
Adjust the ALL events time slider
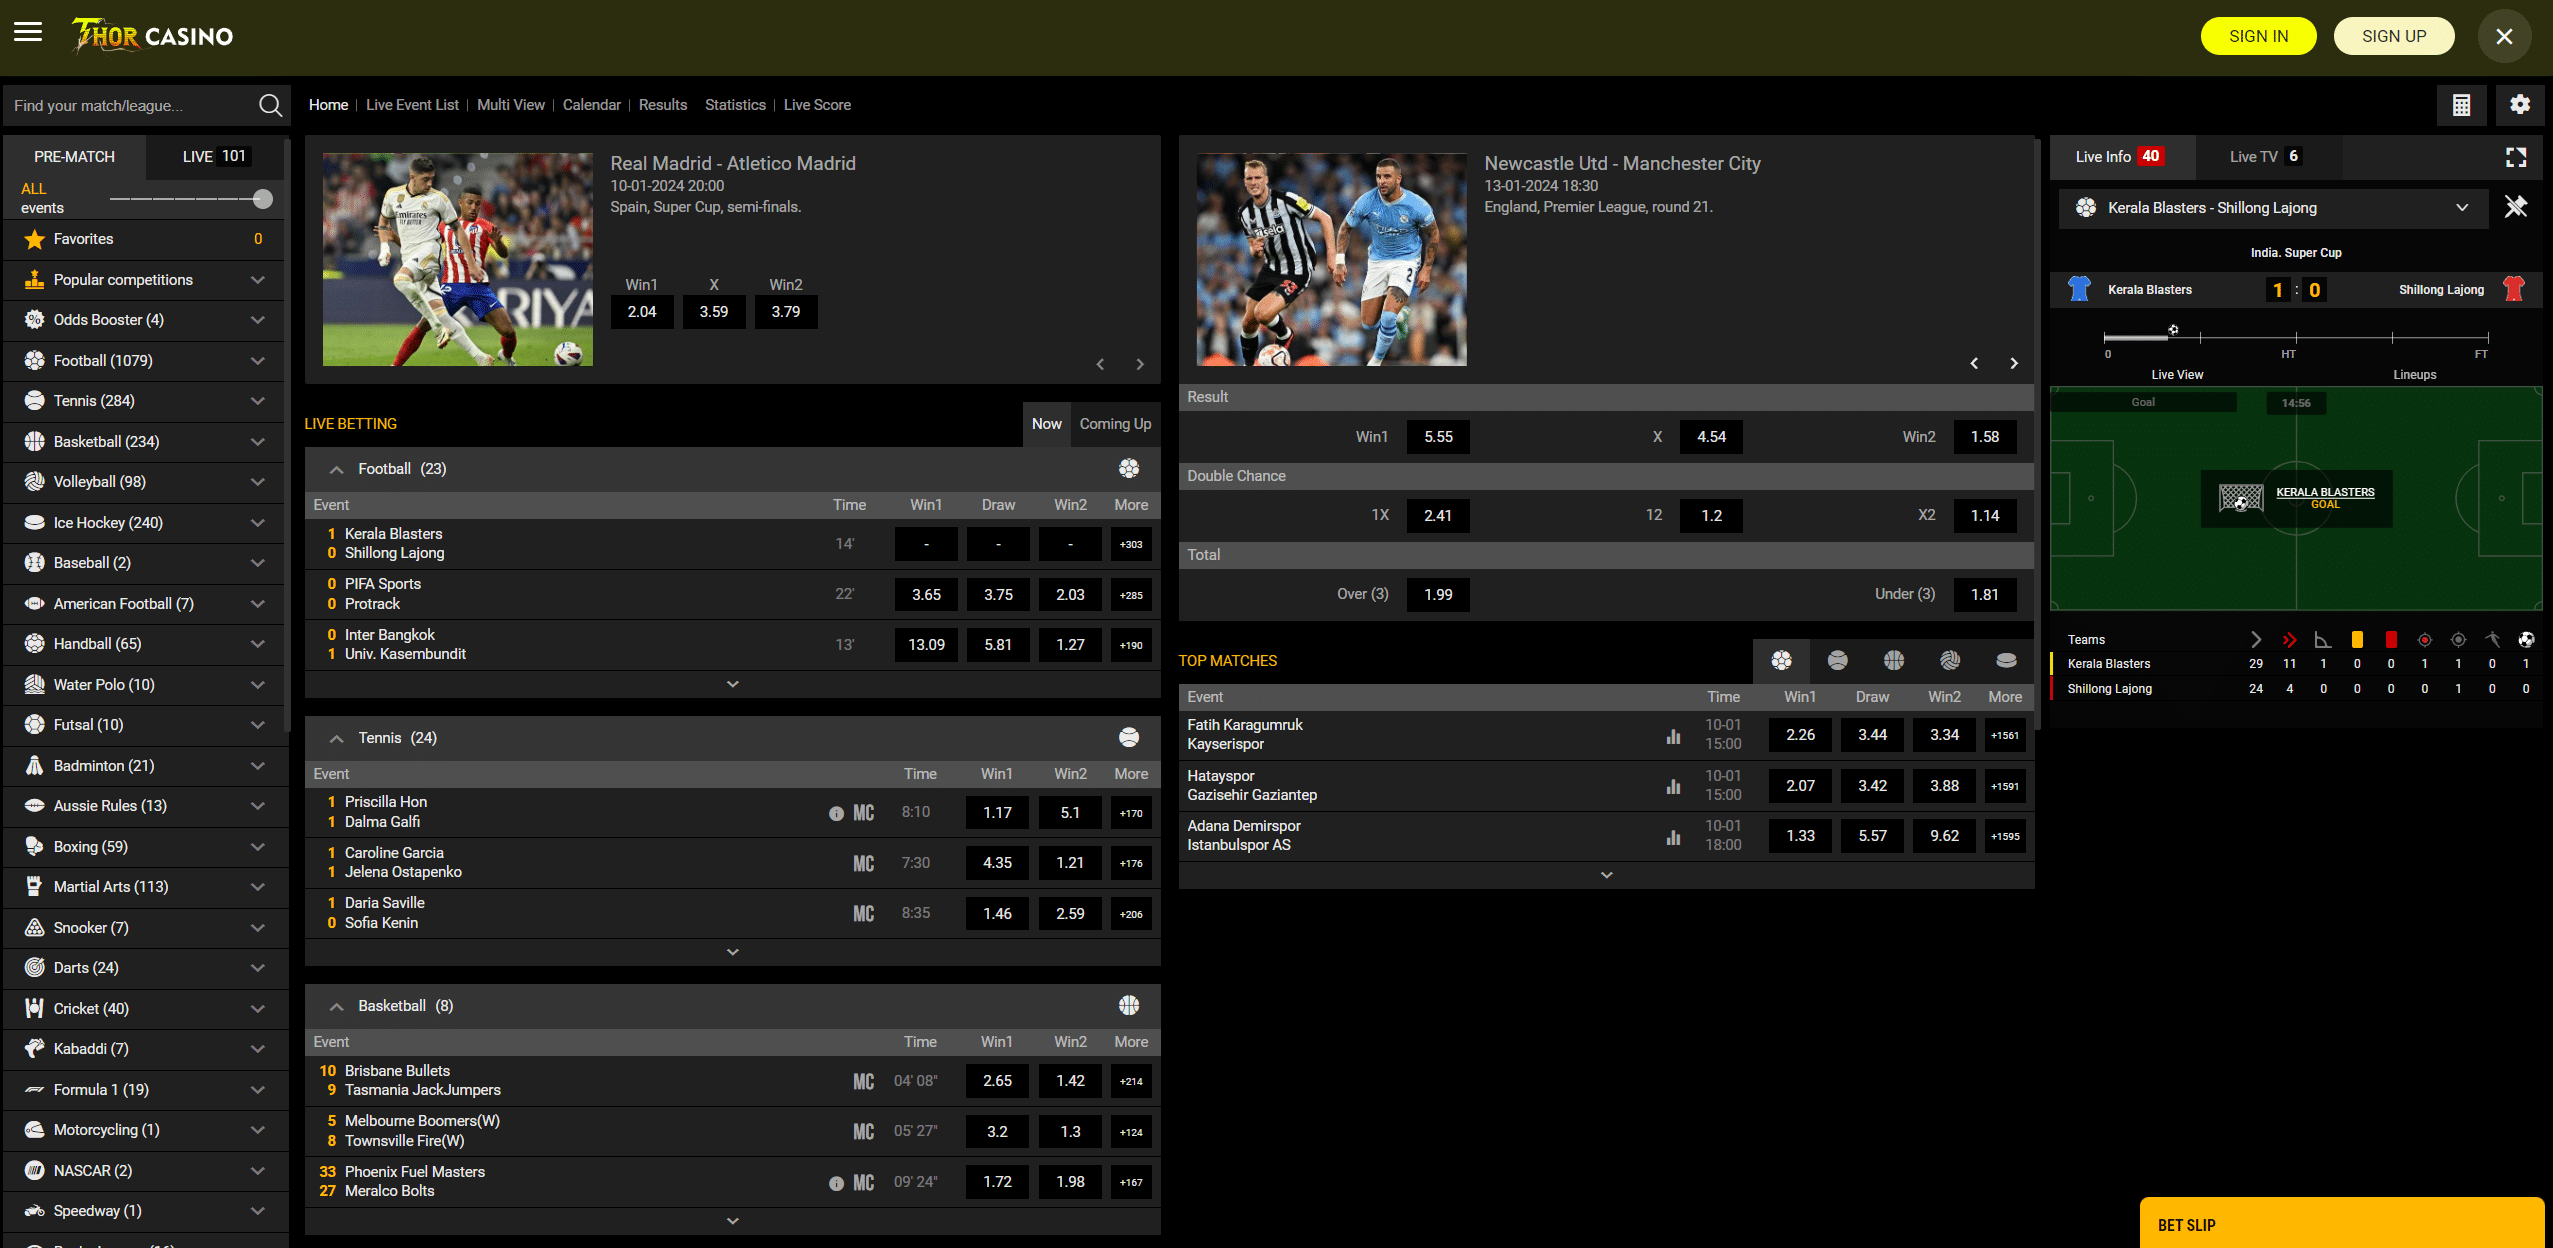click(x=262, y=199)
